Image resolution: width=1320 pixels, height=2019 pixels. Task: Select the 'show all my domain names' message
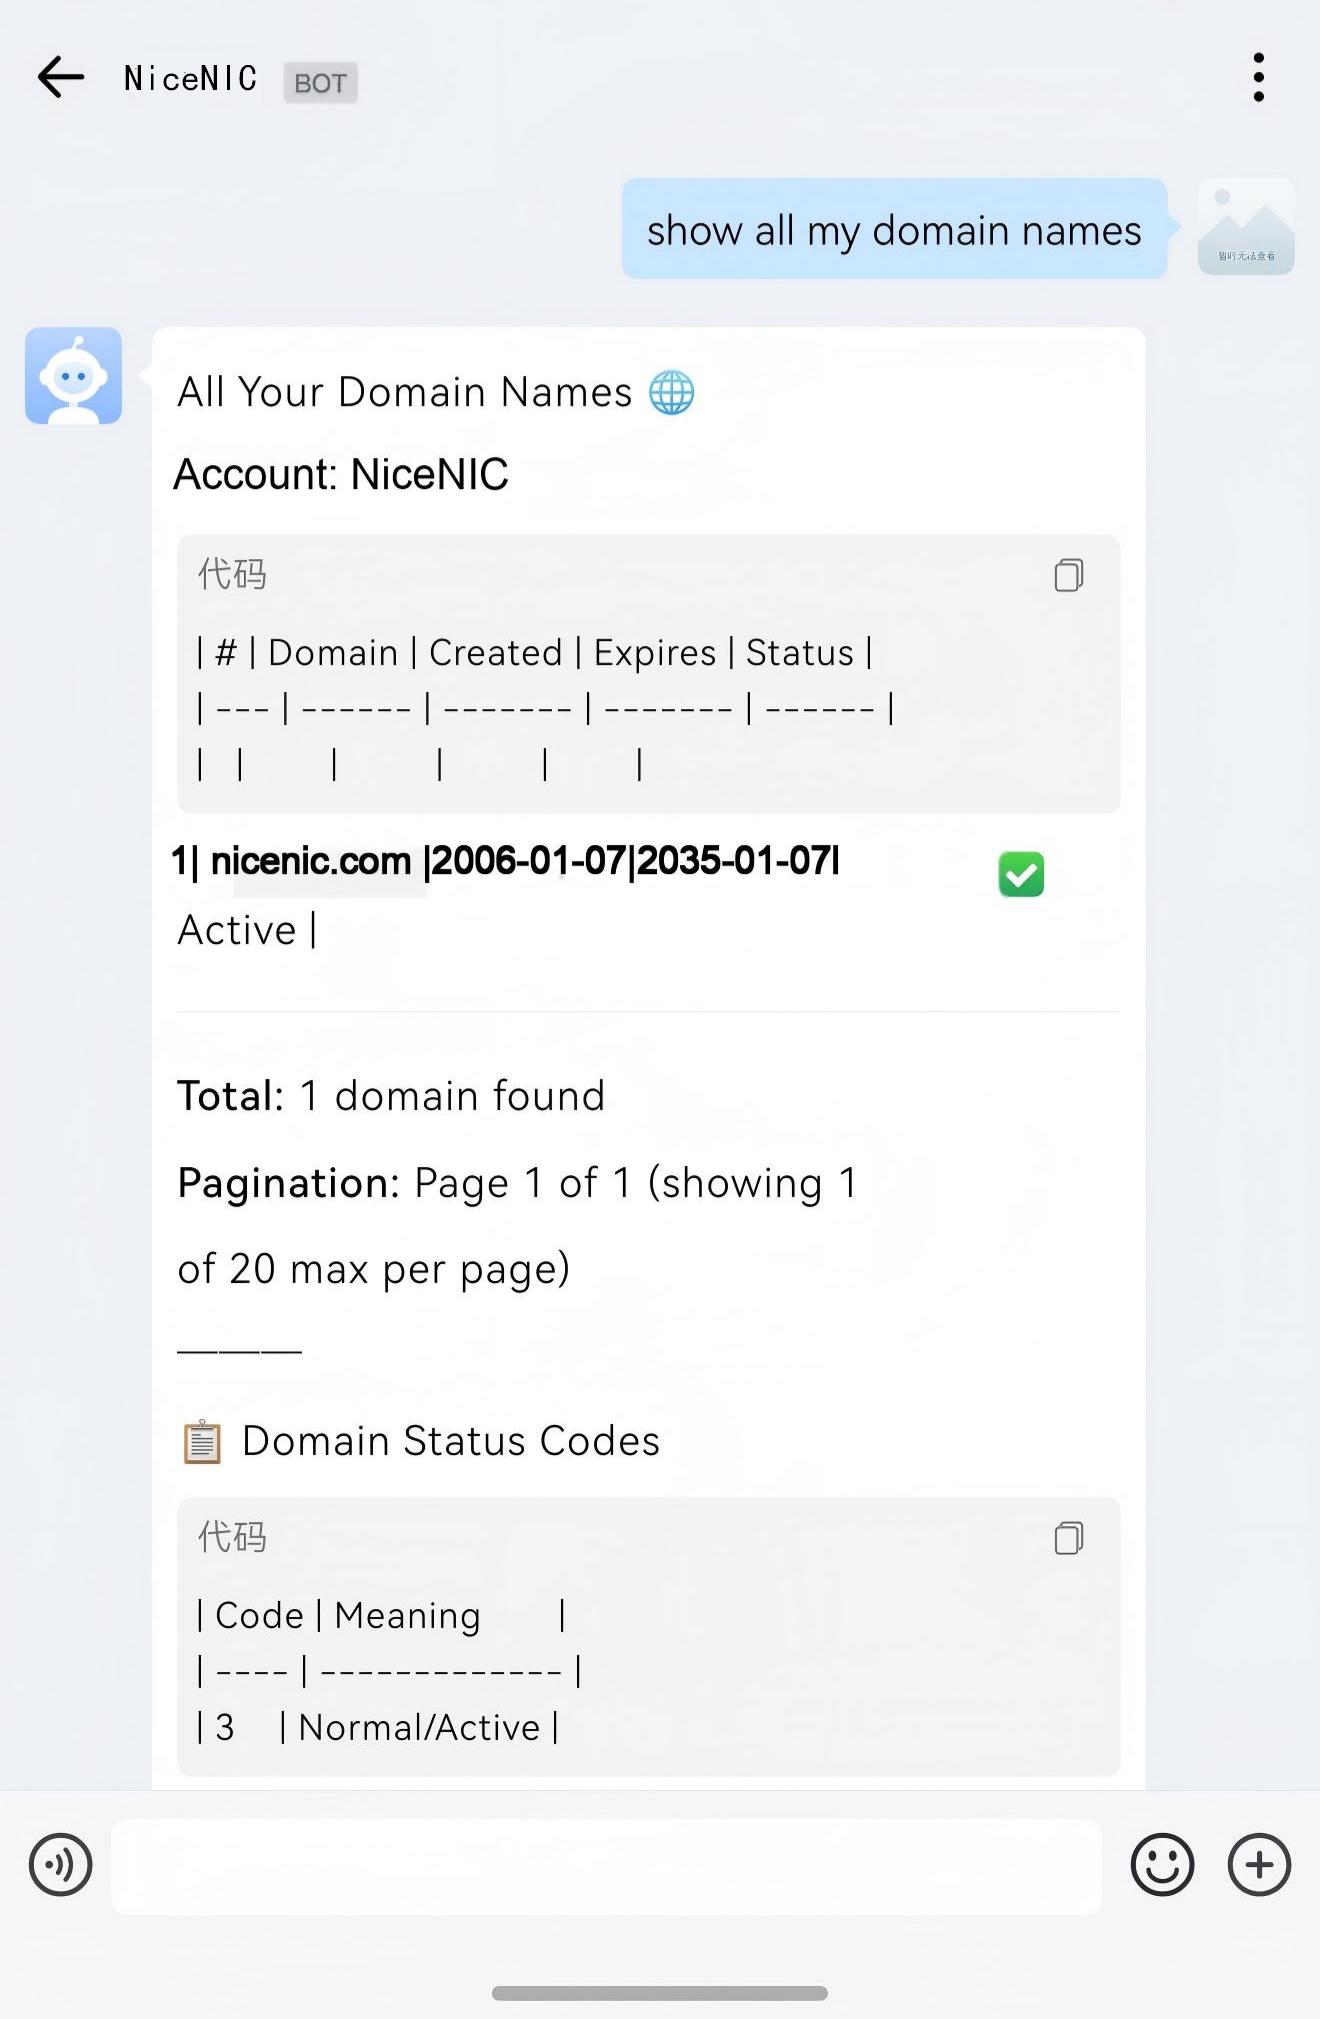pyautogui.click(x=894, y=229)
